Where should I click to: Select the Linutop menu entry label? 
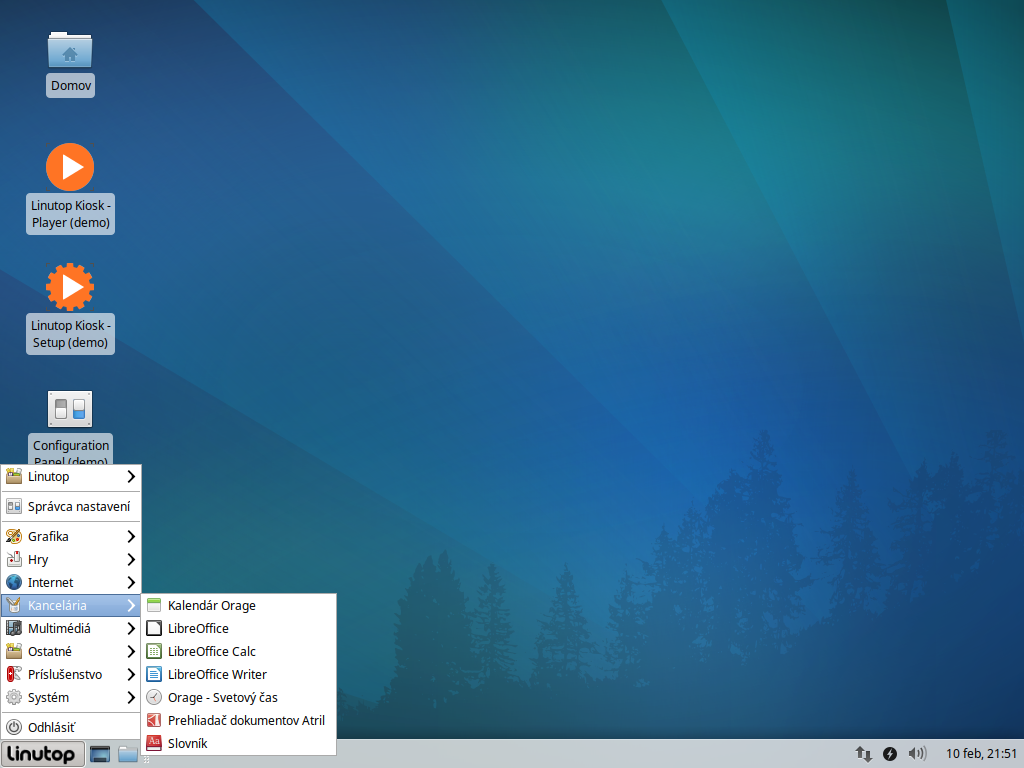[48, 477]
